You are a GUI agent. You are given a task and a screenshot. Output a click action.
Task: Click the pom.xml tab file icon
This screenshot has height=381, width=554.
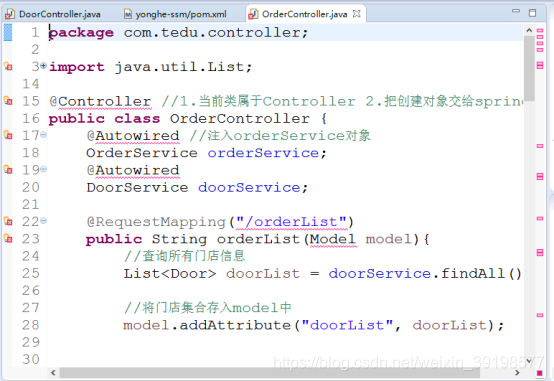pyautogui.click(x=128, y=14)
